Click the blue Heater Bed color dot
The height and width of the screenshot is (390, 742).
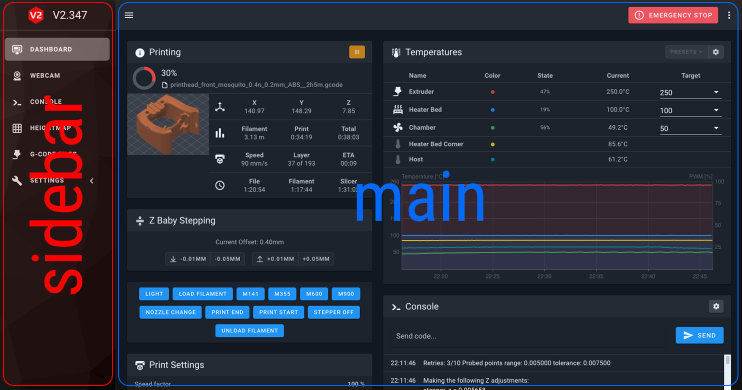pos(493,110)
